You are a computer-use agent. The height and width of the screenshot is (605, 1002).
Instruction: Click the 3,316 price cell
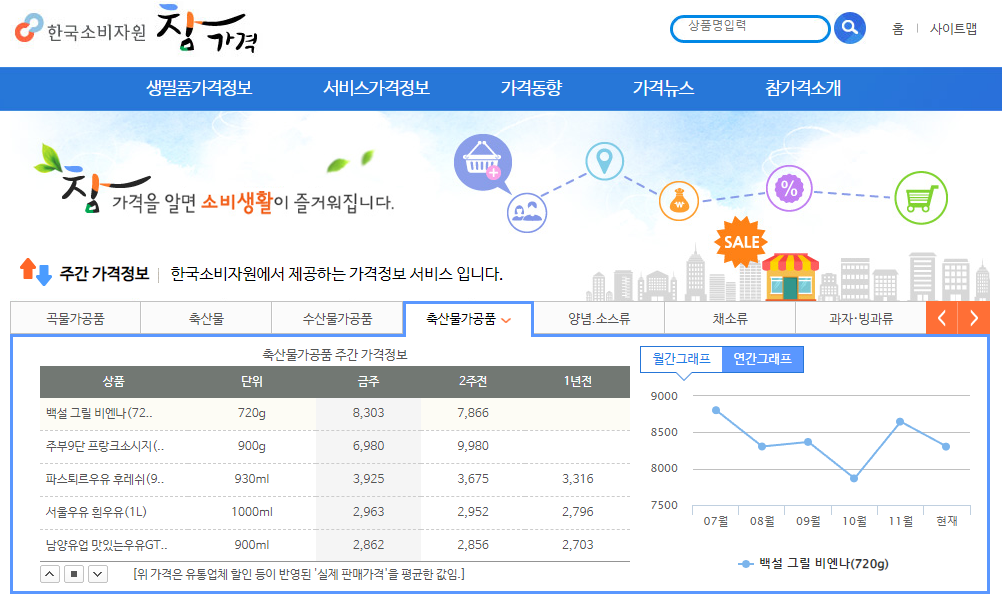578,479
